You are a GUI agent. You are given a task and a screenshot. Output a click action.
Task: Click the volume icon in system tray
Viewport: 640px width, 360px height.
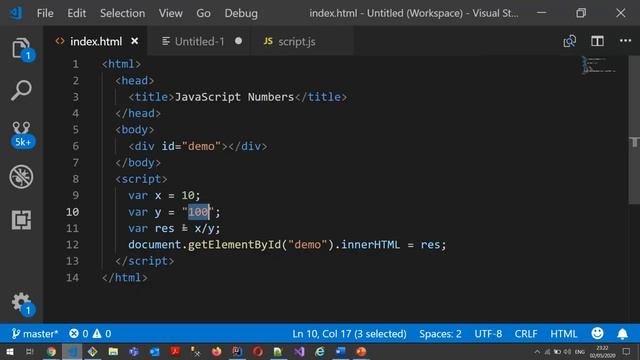(x=567, y=352)
